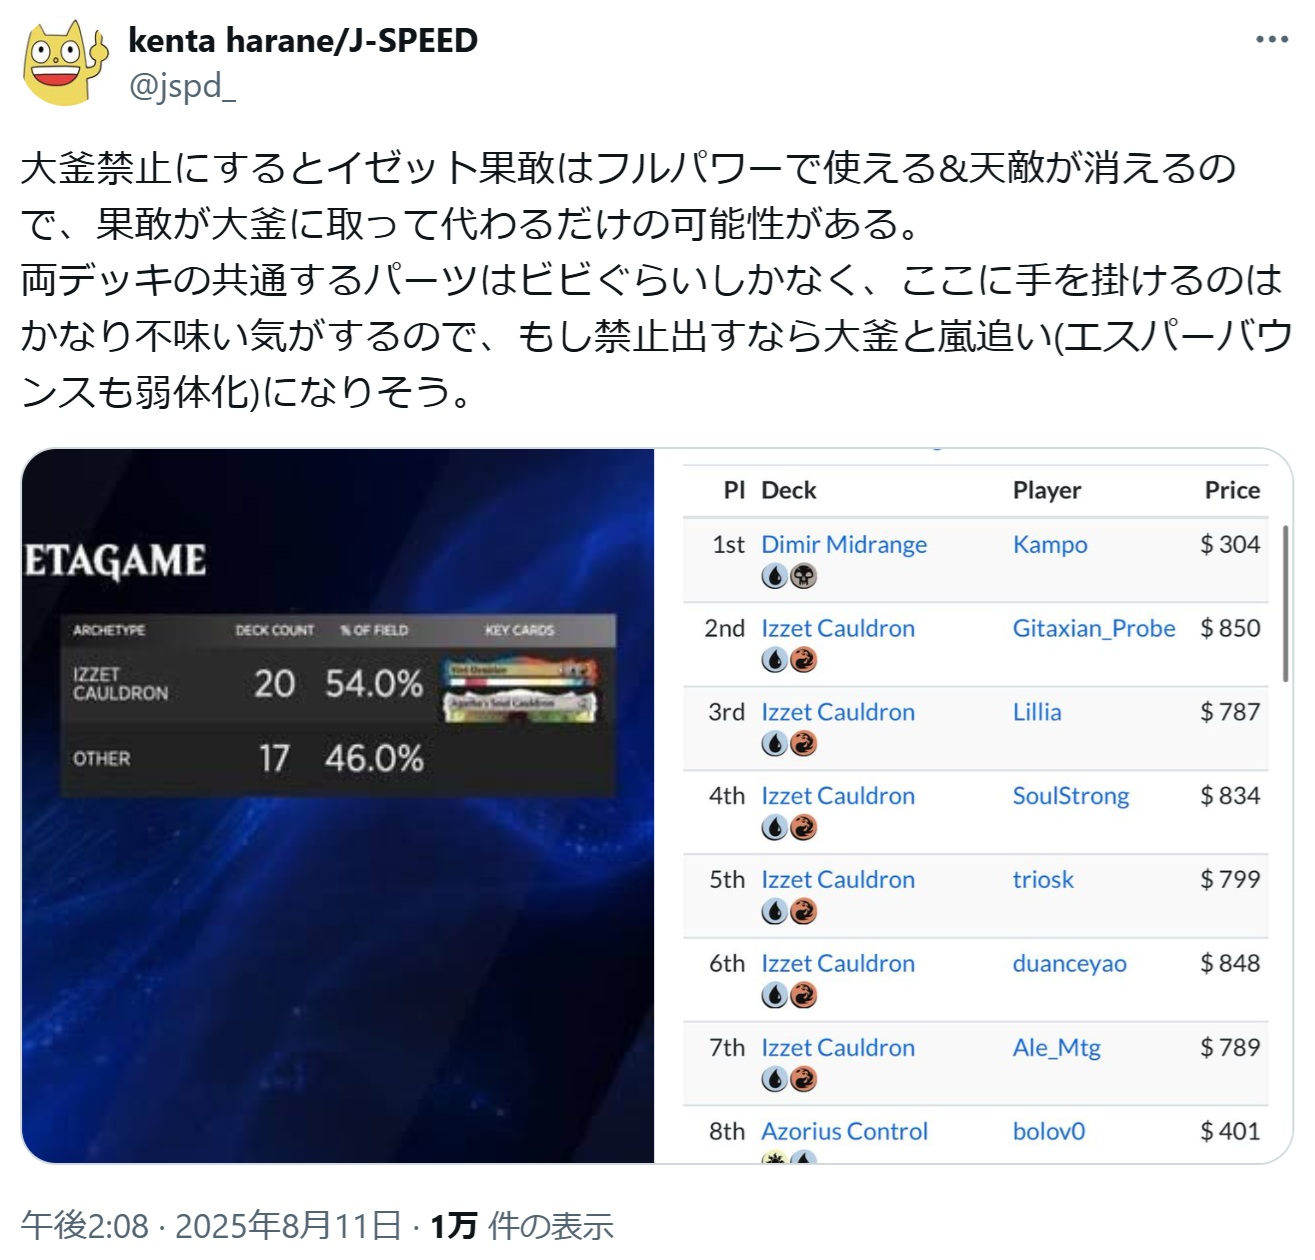1315x1260 pixels.
Task: Click the Deck column header
Action: [x=789, y=490]
